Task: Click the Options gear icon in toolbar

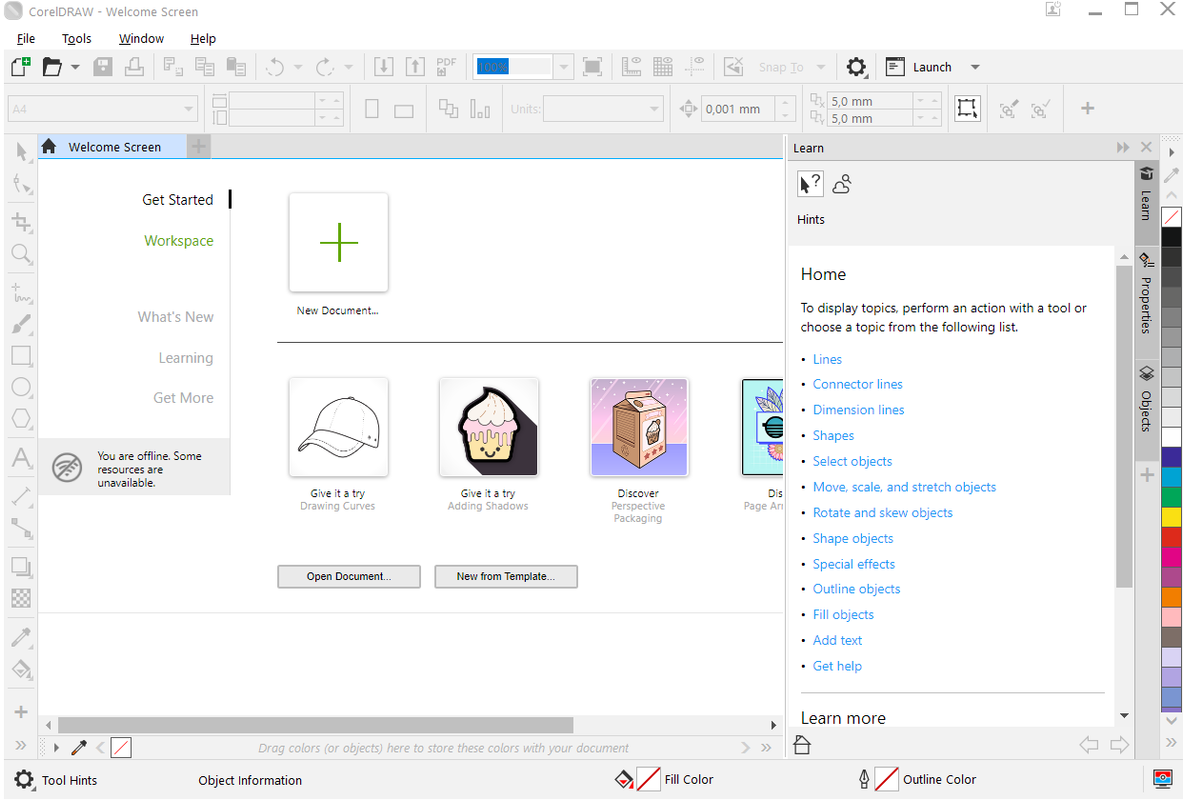Action: click(856, 66)
